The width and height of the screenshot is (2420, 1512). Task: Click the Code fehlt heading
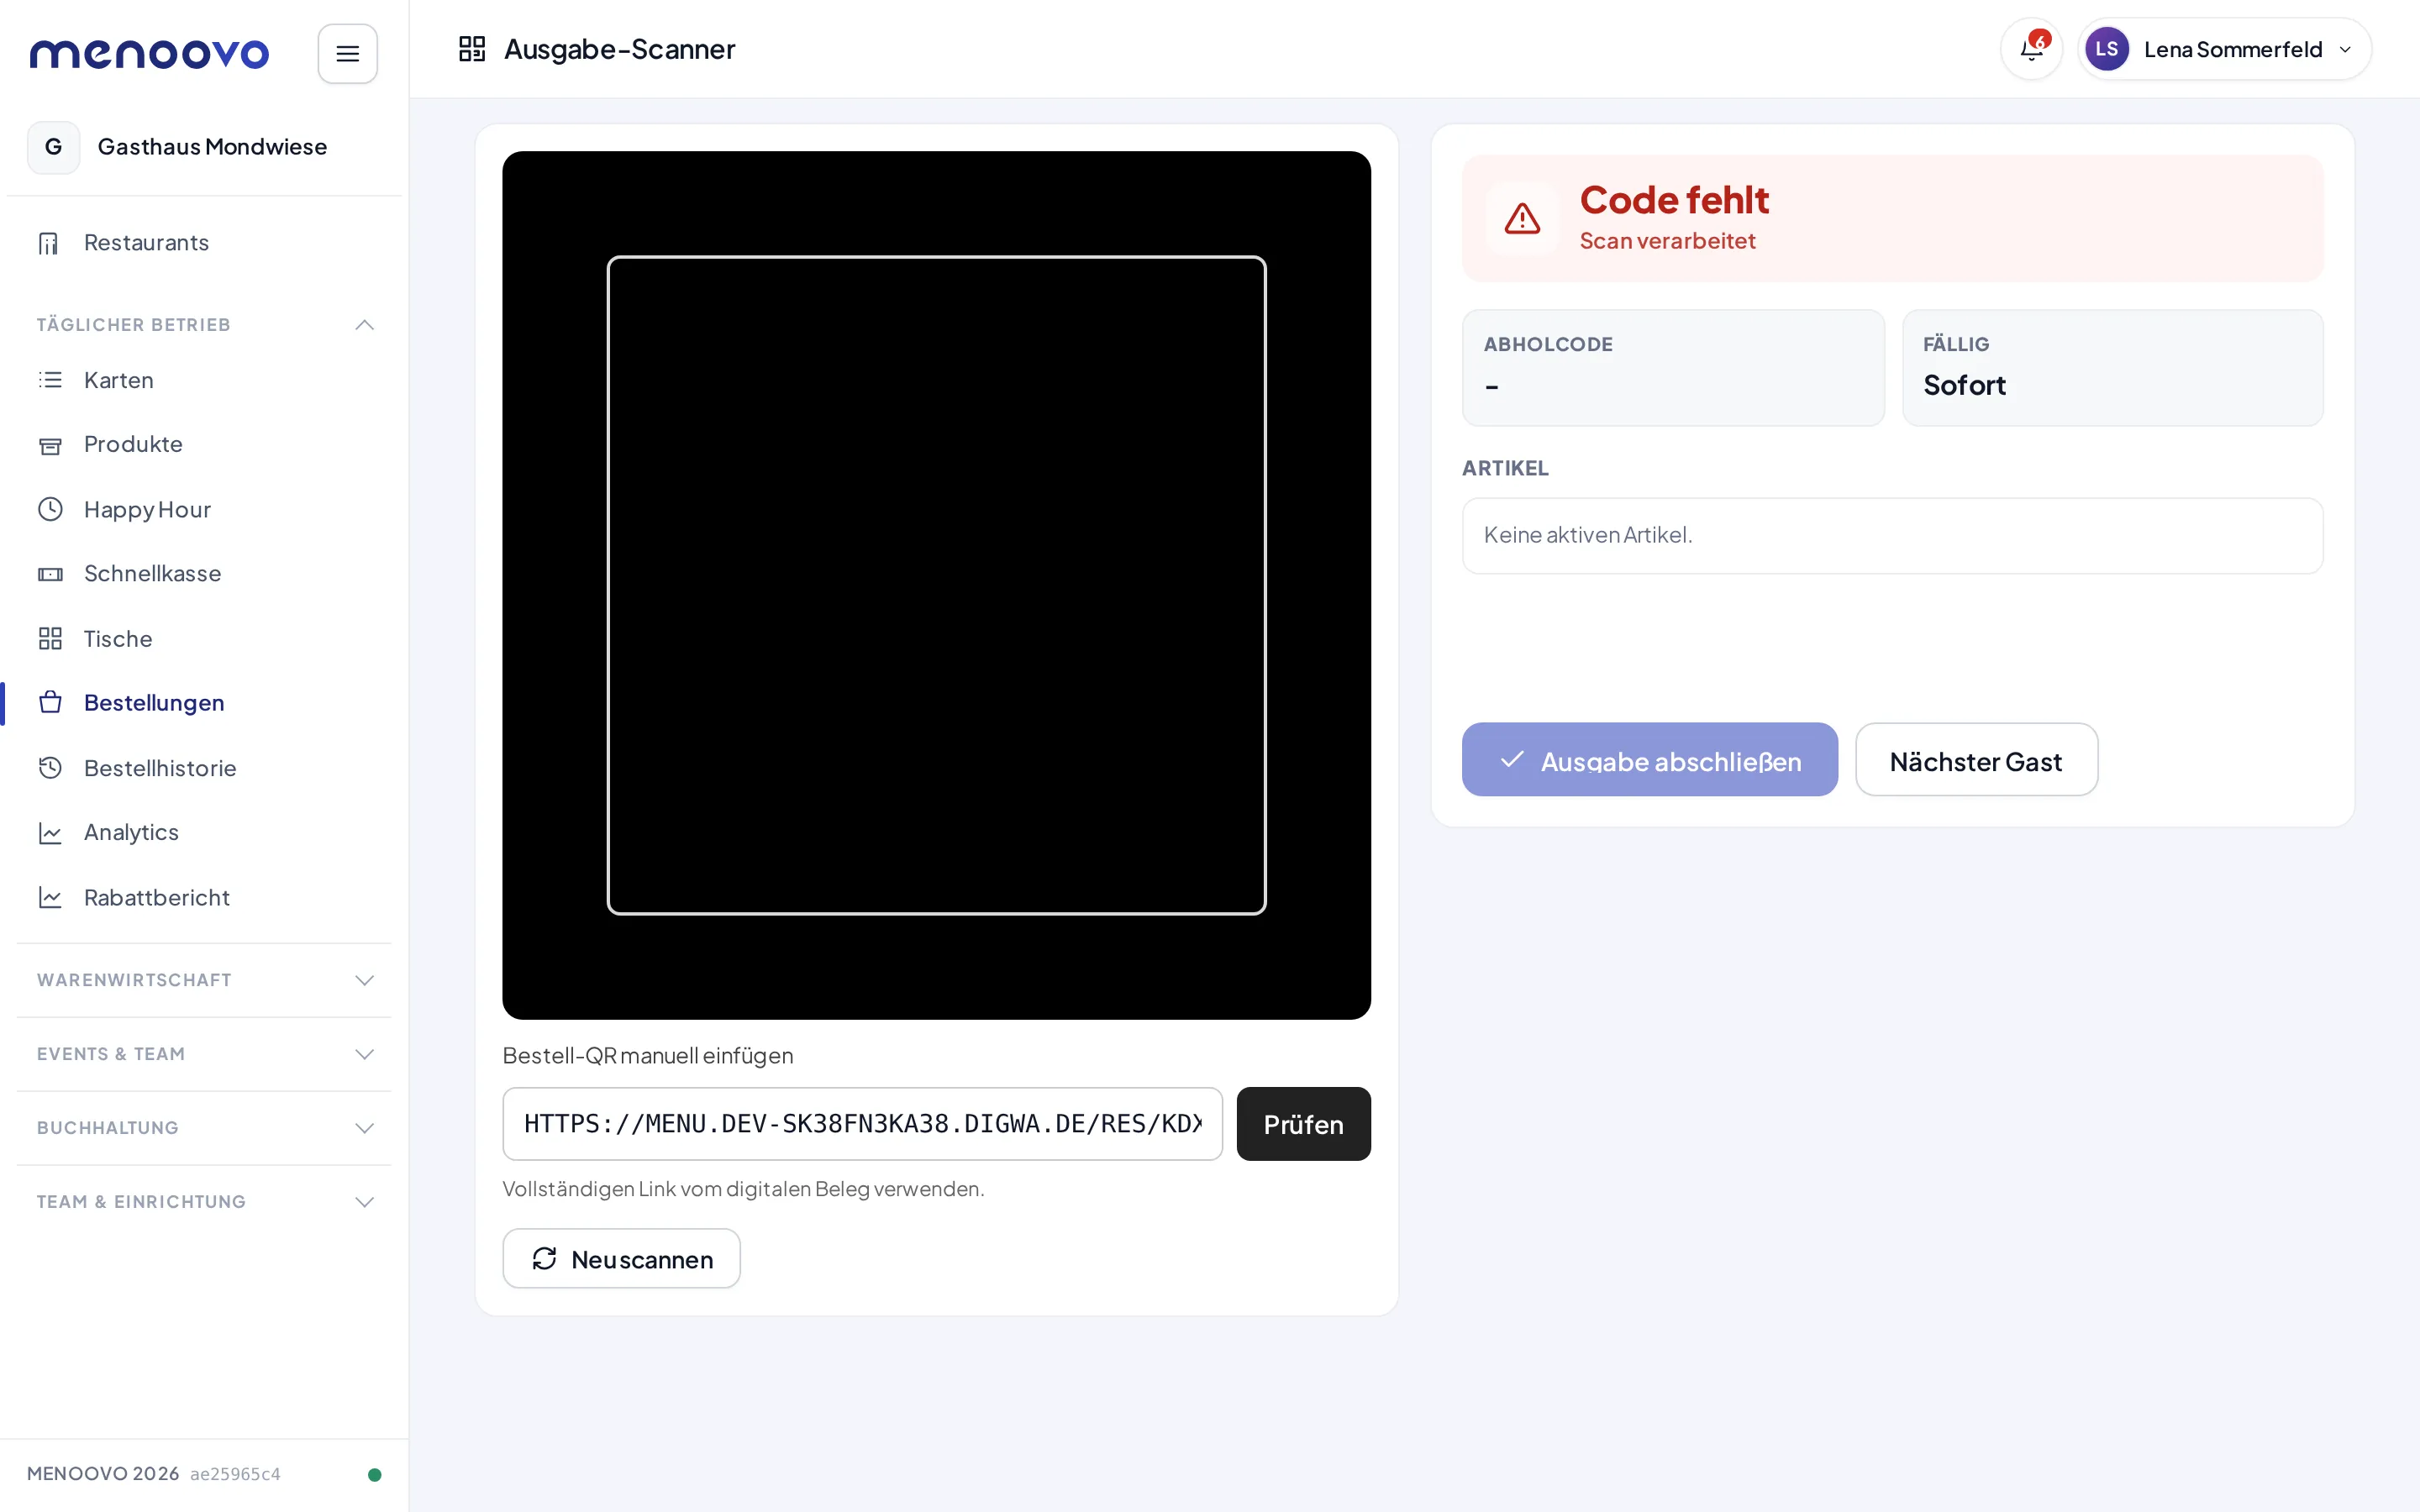1674,200
